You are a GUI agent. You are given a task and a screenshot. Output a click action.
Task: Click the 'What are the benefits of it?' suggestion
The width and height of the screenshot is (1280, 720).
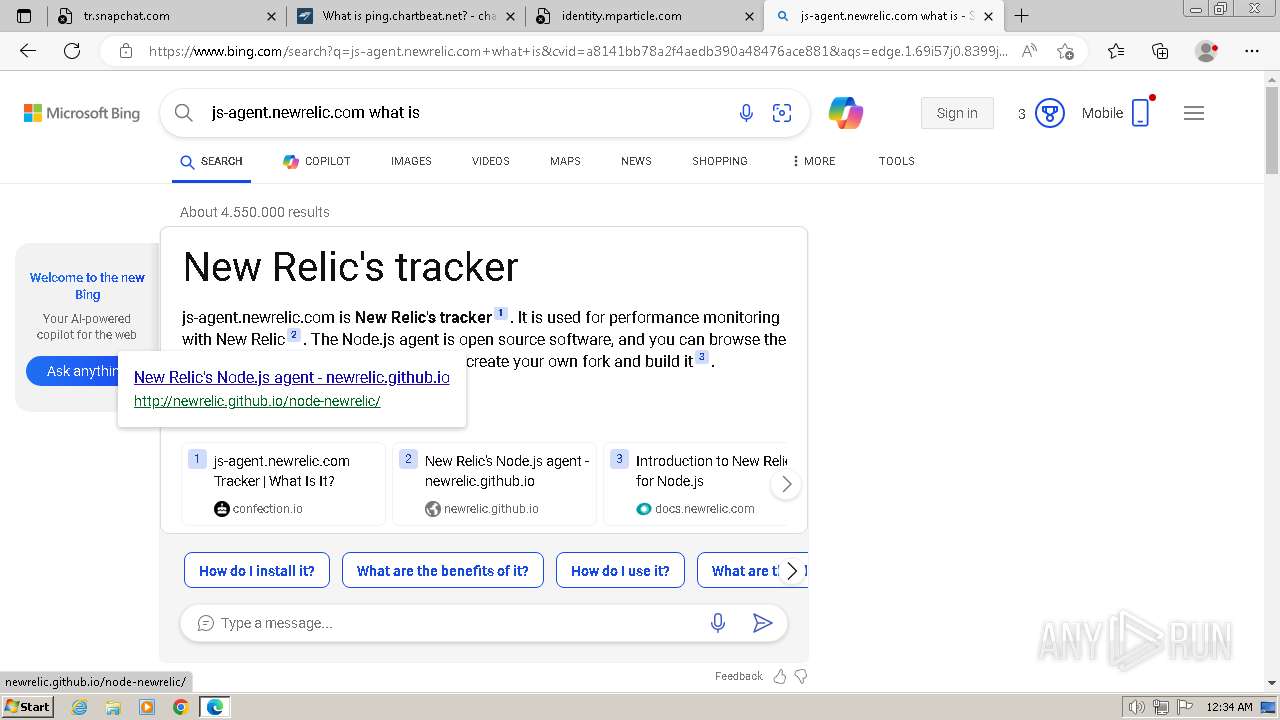tap(443, 571)
